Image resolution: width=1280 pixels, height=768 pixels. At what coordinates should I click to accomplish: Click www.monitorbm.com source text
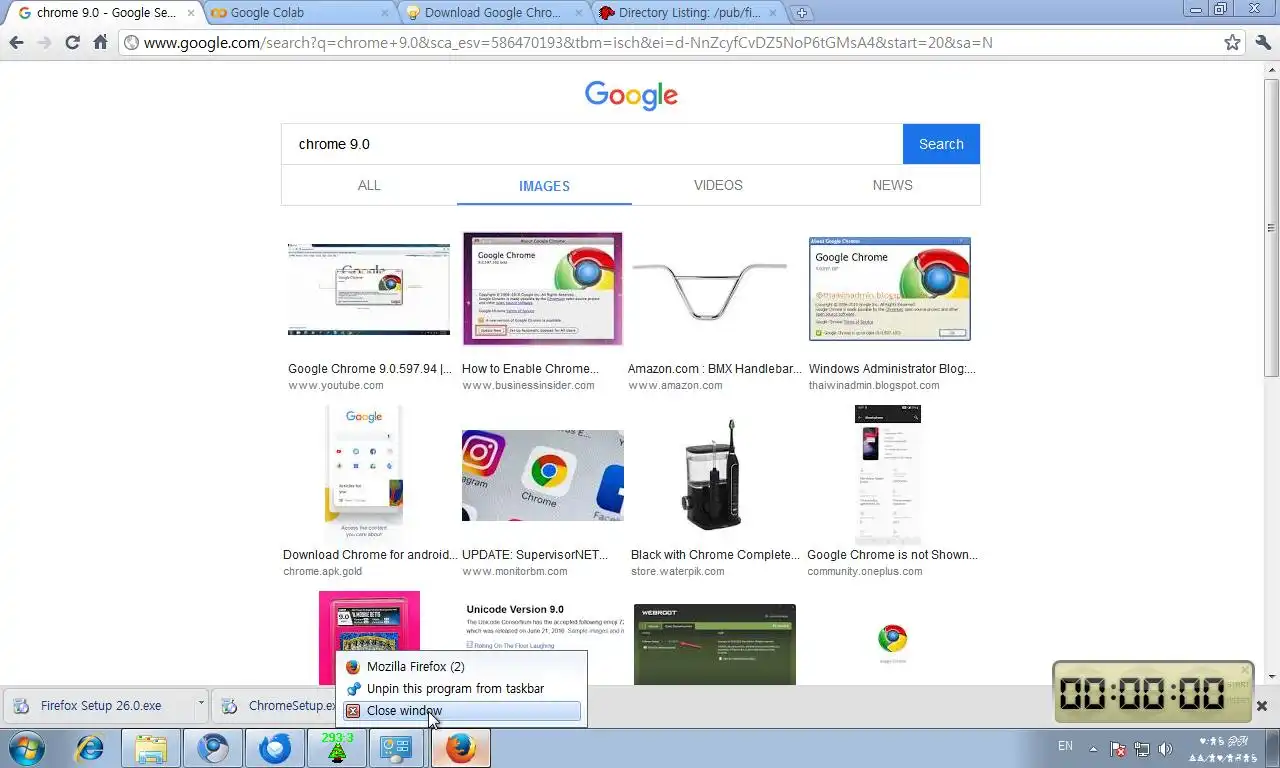pyautogui.click(x=514, y=571)
